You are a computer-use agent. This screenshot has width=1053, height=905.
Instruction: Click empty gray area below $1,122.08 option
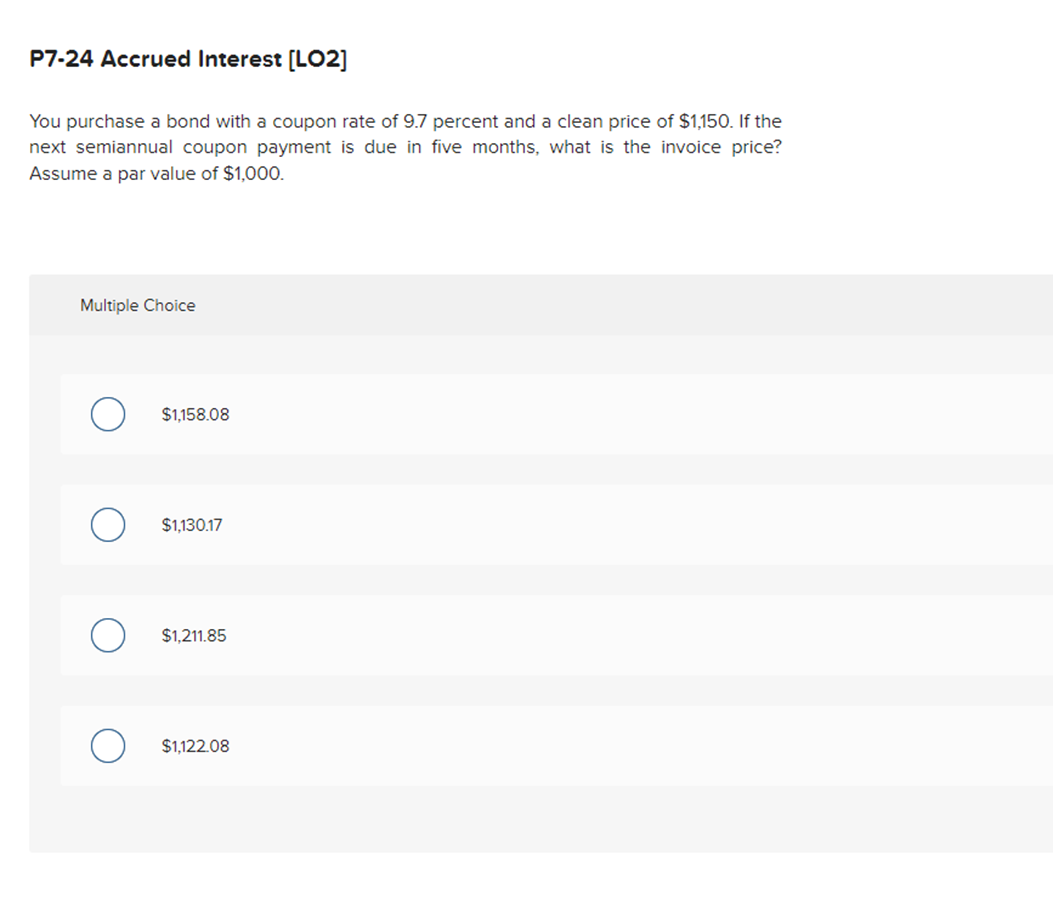coord(540,820)
